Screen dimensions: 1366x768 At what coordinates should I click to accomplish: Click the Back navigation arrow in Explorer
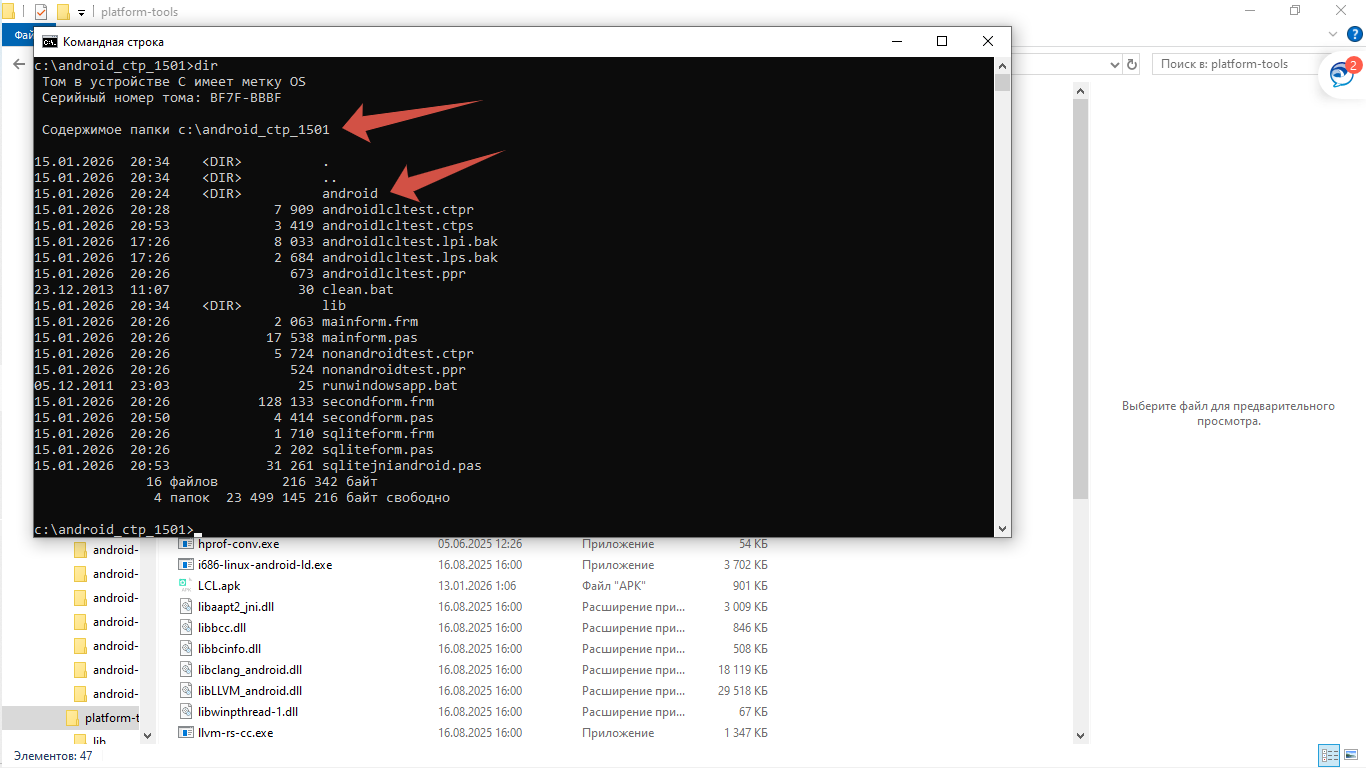tap(18, 64)
